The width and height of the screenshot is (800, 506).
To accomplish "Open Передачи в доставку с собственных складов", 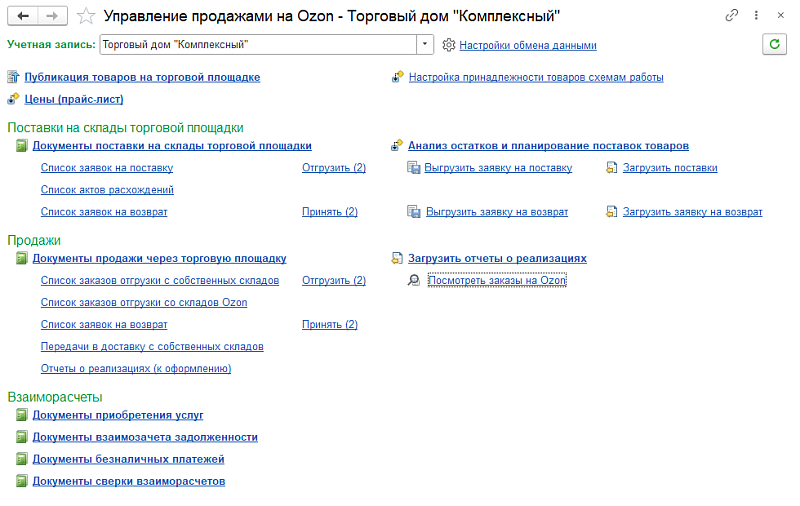I will (152, 346).
